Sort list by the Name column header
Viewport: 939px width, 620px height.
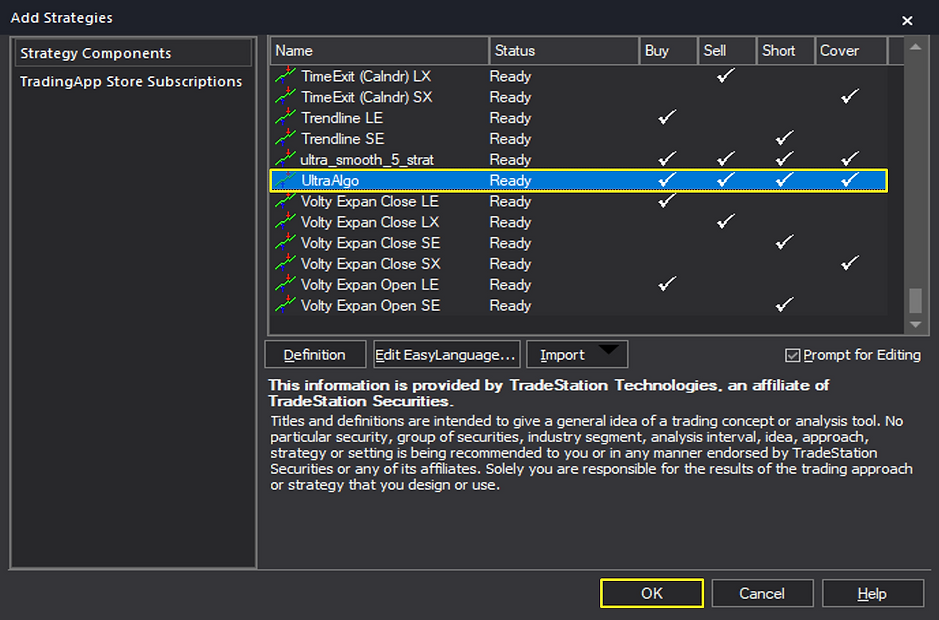click(380, 51)
